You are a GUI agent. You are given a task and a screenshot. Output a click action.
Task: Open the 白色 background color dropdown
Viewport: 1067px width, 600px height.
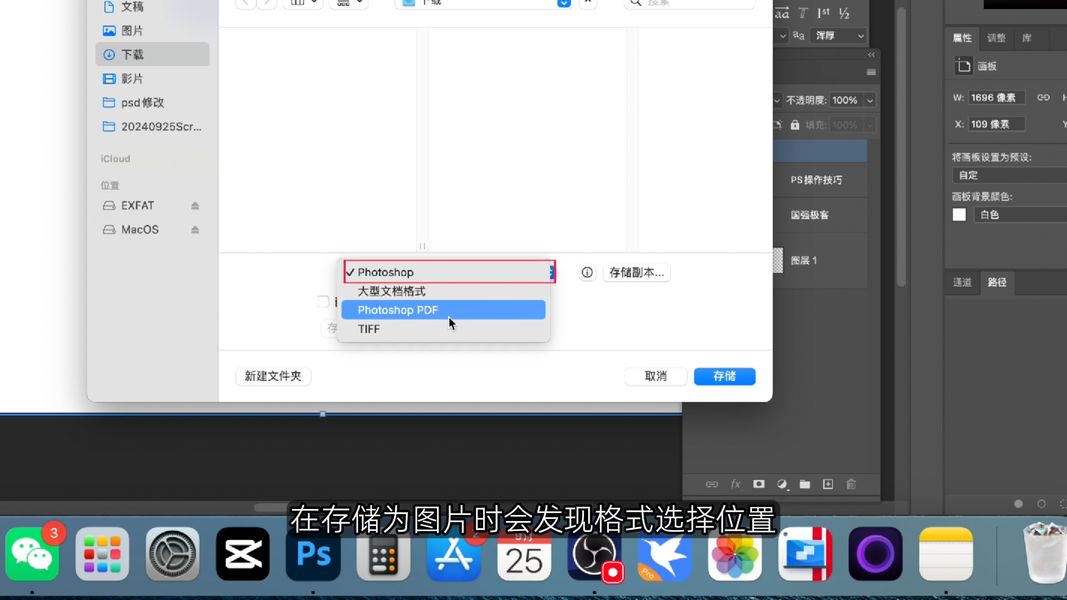(x=1020, y=215)
